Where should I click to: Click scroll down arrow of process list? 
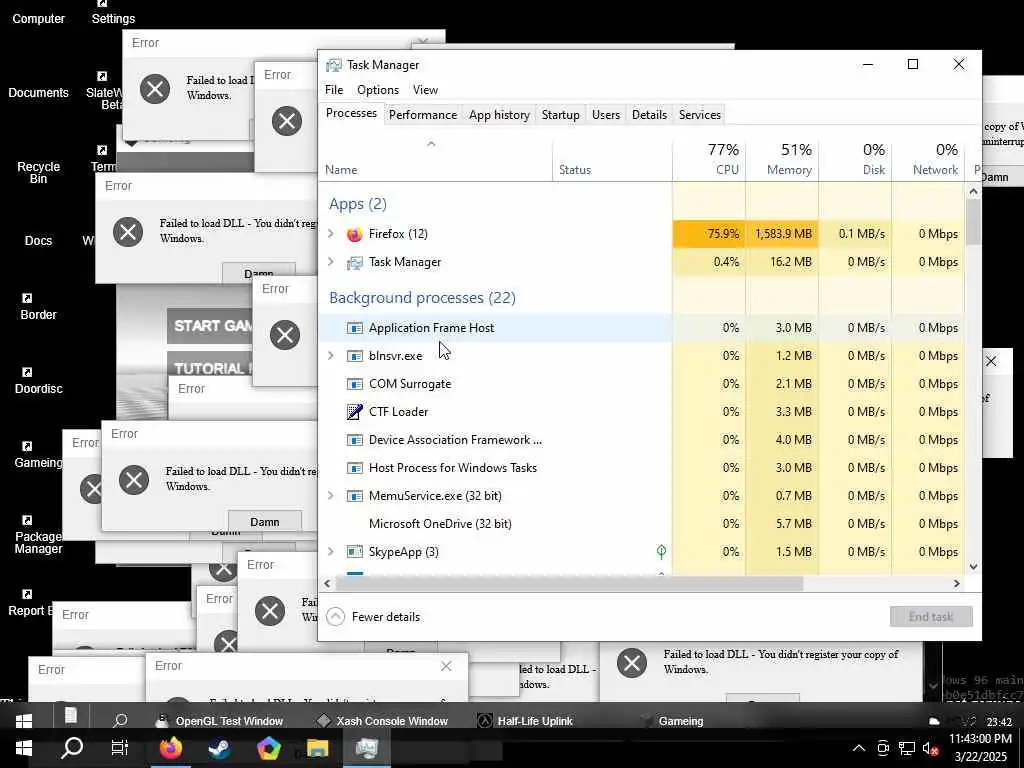(973, 567)
